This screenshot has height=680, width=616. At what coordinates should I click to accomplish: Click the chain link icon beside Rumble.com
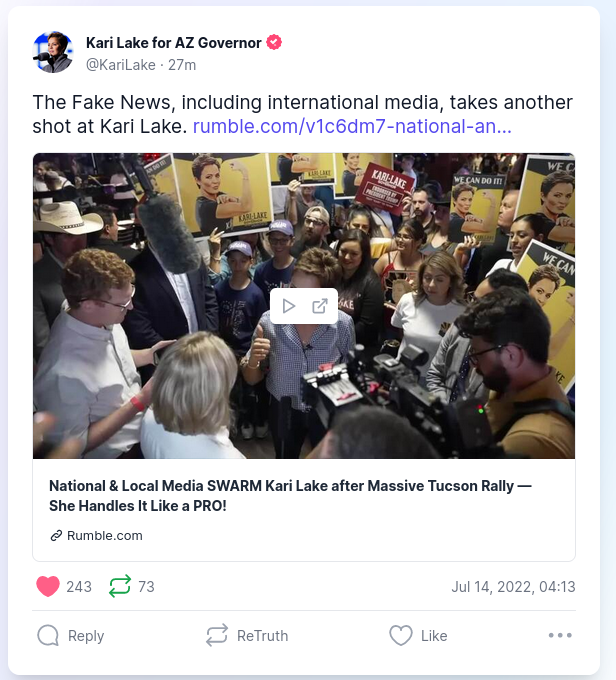coord(56,536)
